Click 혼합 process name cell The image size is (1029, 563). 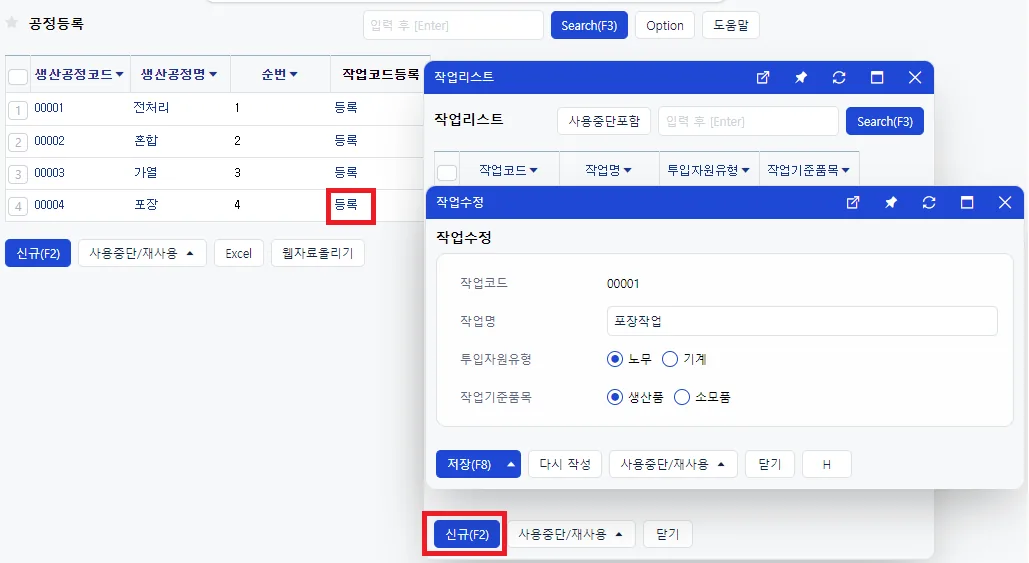click(146, 140)
